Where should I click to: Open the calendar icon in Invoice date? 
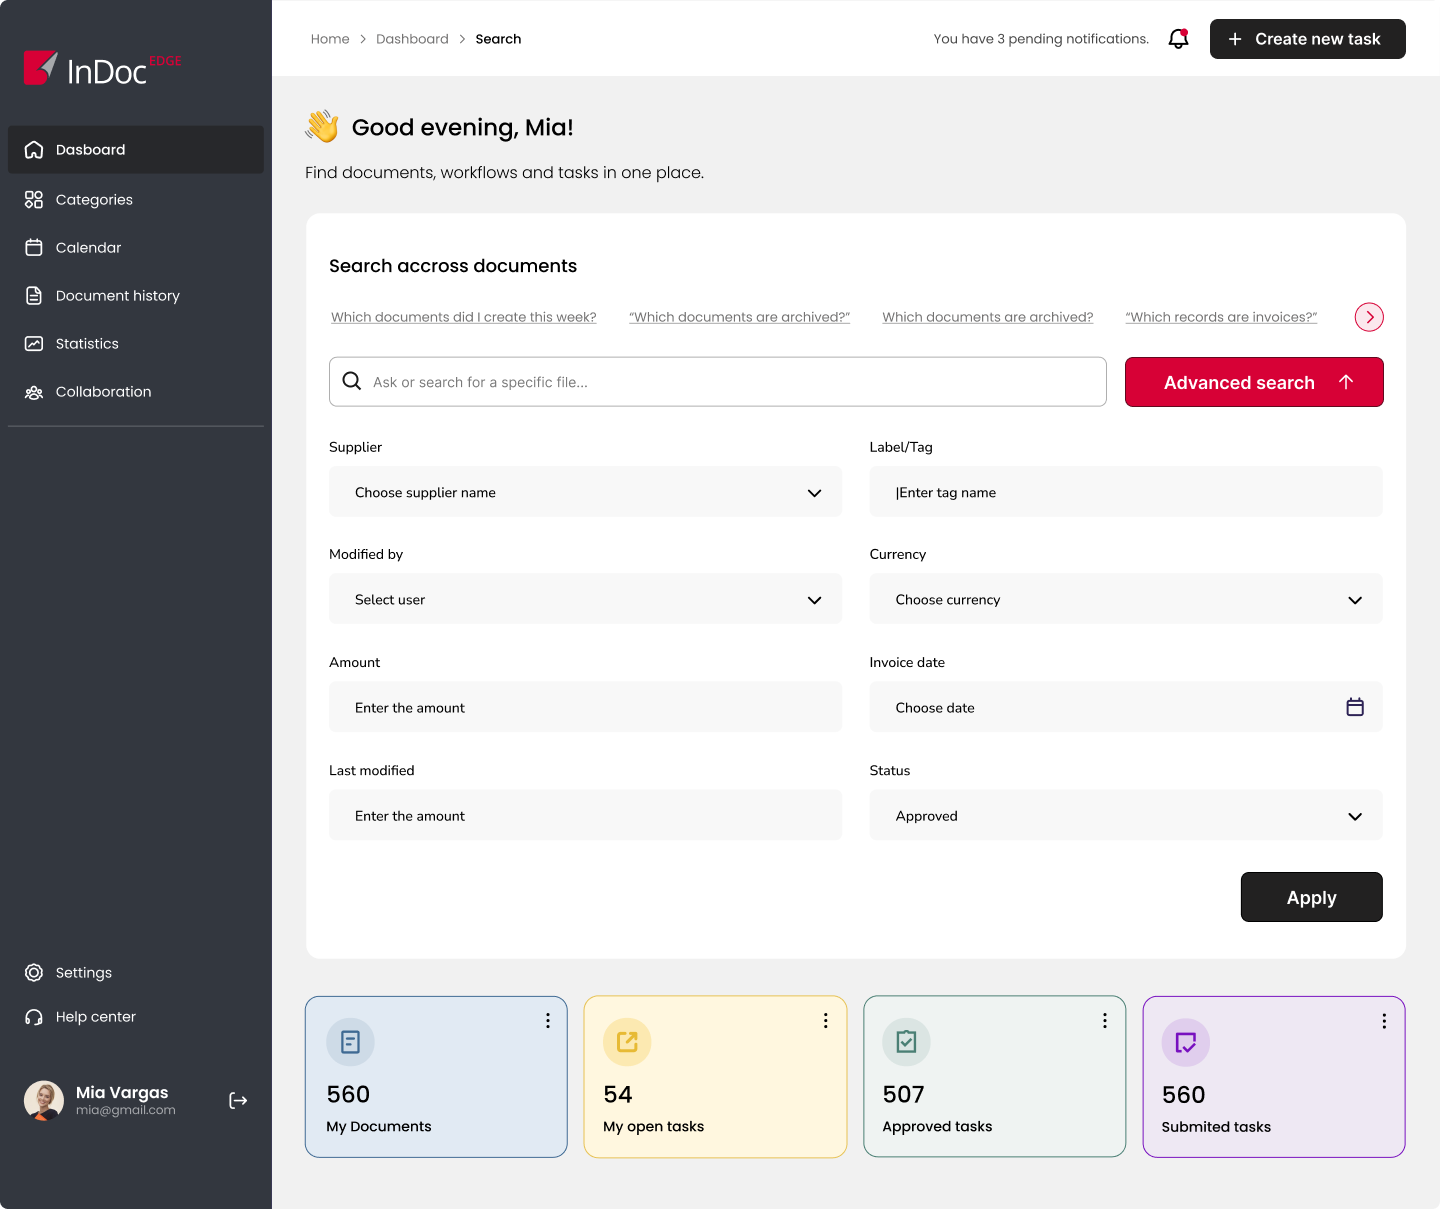(1355, 707)
